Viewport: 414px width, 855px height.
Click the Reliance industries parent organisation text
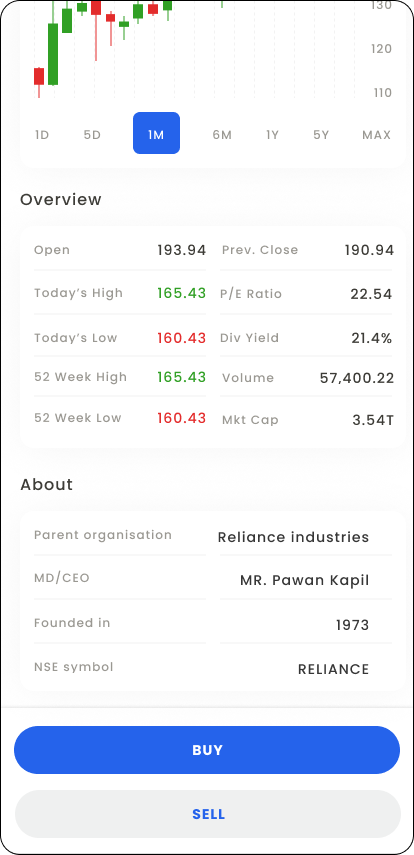(293, 537)
